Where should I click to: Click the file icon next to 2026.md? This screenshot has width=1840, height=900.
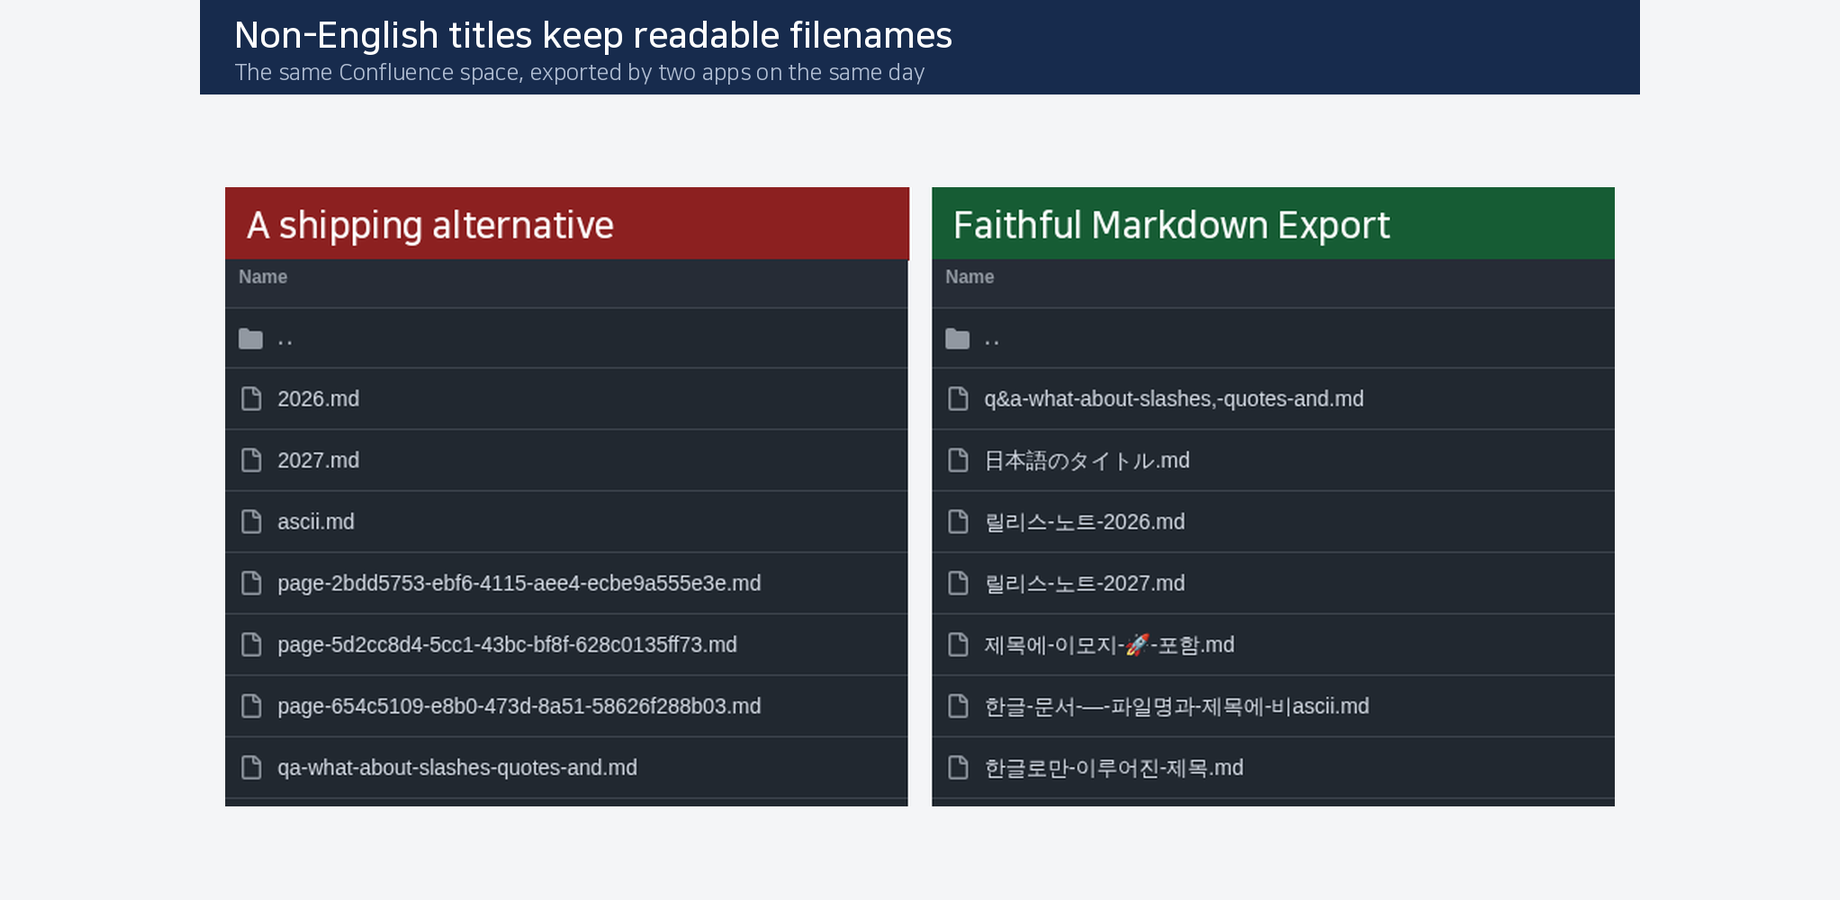tap(251, 399)
